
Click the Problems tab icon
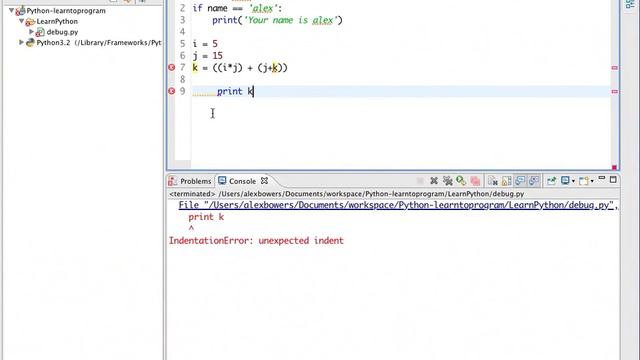[173, 181]
